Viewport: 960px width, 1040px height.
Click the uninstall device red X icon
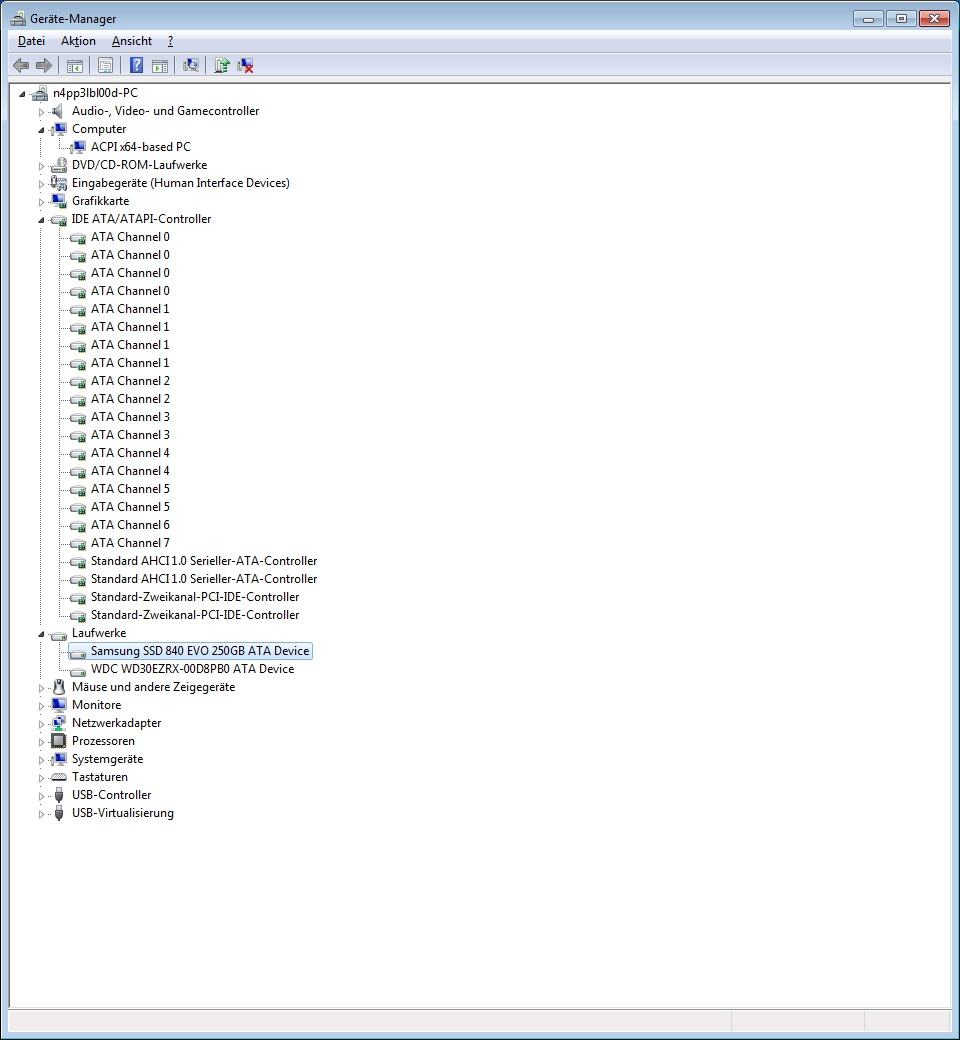pyautogui.click(x=245, y=65)
